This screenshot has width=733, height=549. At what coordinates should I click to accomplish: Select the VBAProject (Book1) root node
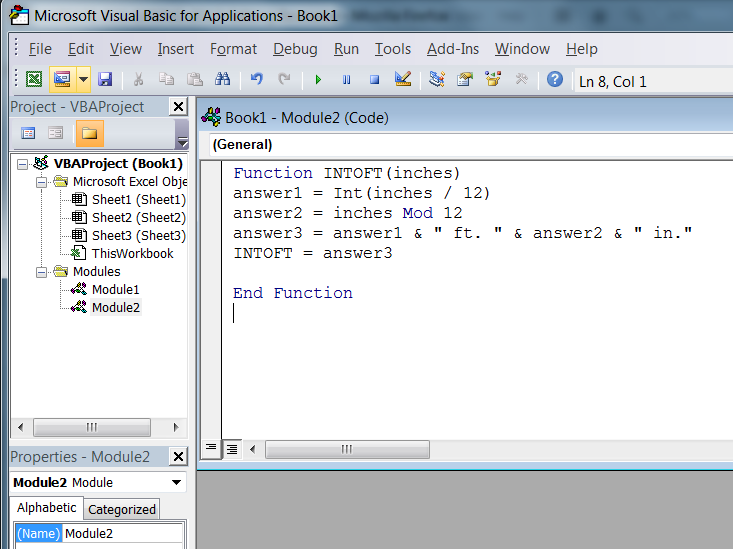click(x=118, y=164)
